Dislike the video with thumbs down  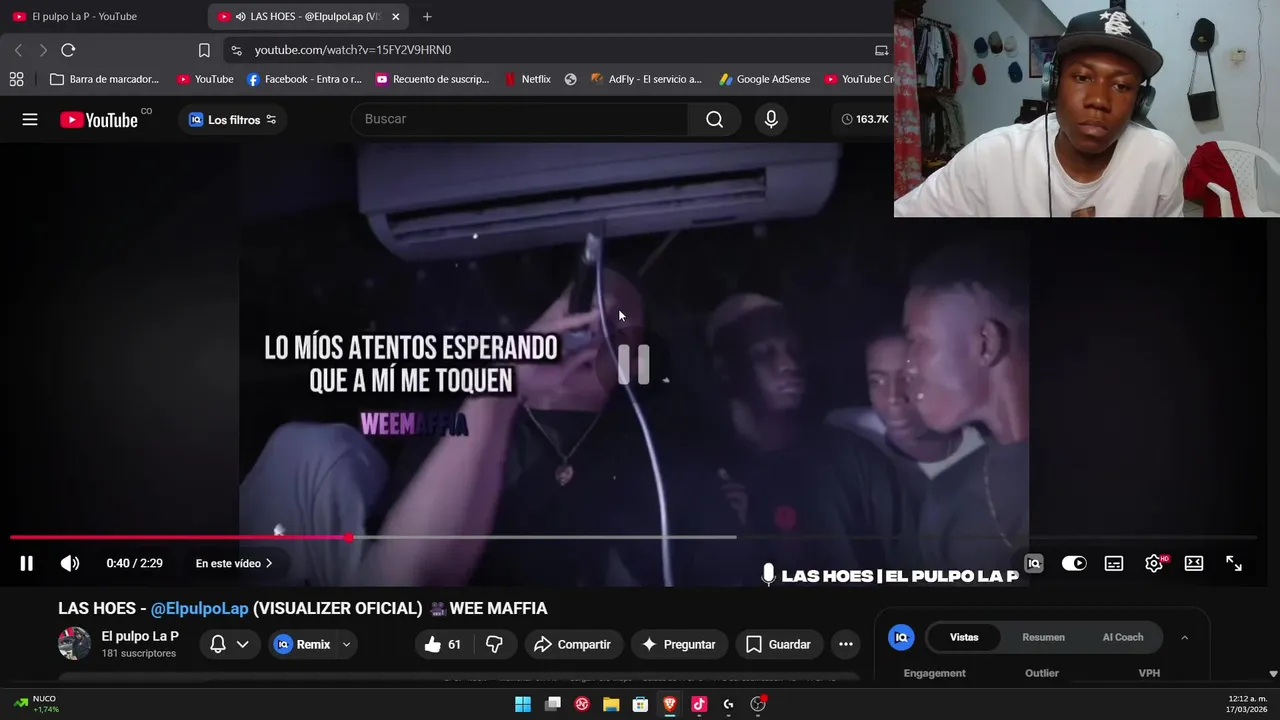(494, 644)
